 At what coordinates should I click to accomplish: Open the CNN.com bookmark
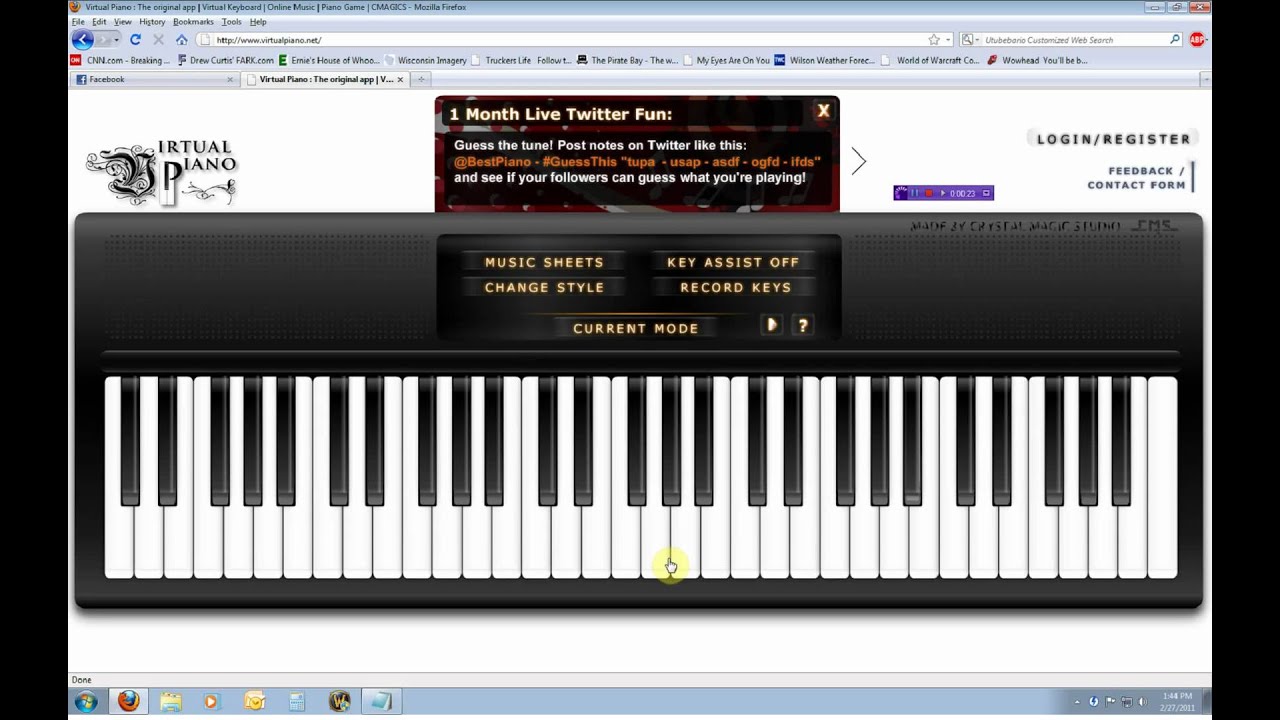coord(120,60)
